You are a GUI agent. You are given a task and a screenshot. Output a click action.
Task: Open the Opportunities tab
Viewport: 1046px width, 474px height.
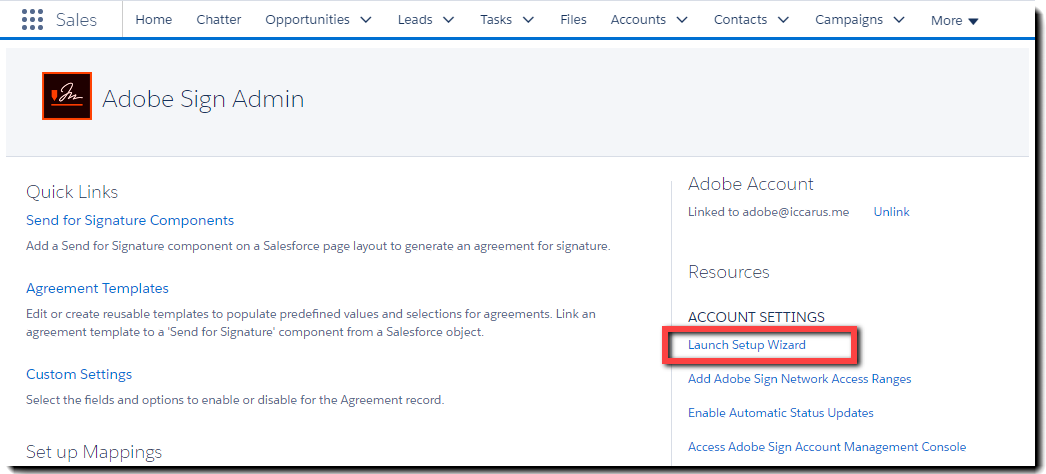click(x=307, y=20)
